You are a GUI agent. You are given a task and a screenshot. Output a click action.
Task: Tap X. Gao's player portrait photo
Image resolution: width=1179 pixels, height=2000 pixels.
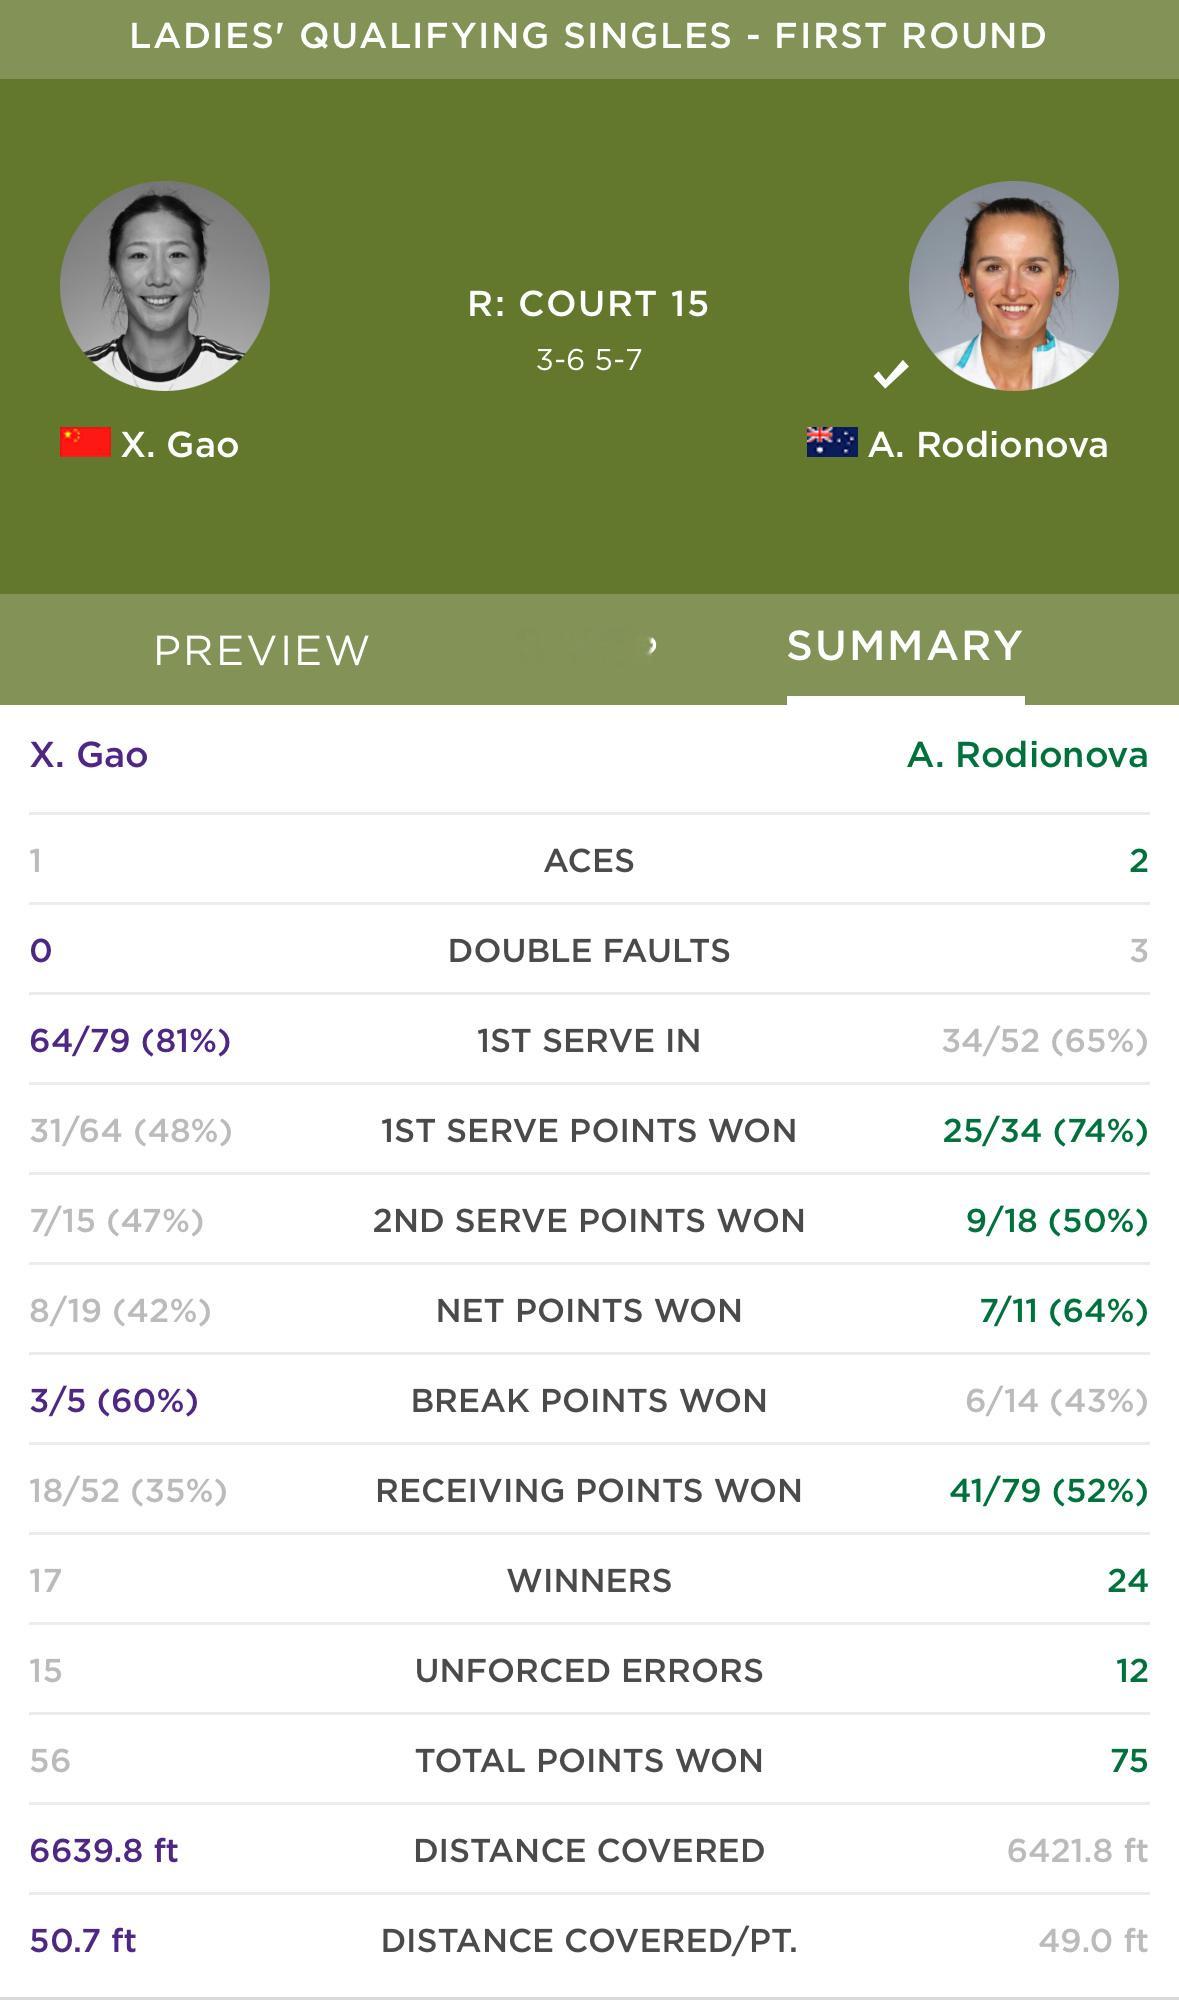click(x=165, y=286)
